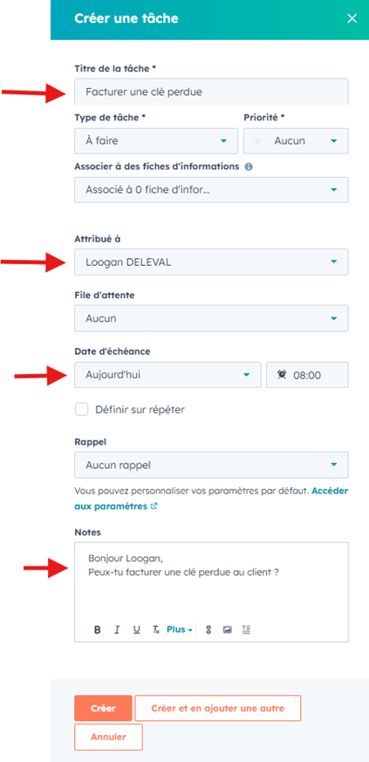This screenshot has width=369, height=762.
Task: Apply underline formatting in Notes toolbar
Action: click(137, 630)
